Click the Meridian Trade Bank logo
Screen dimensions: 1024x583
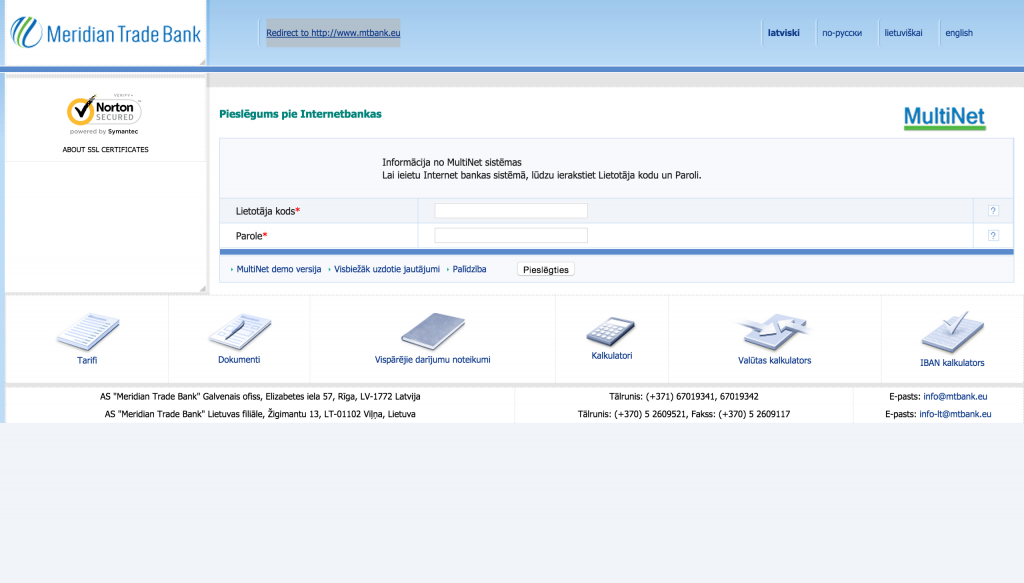[x=105, y=33]
